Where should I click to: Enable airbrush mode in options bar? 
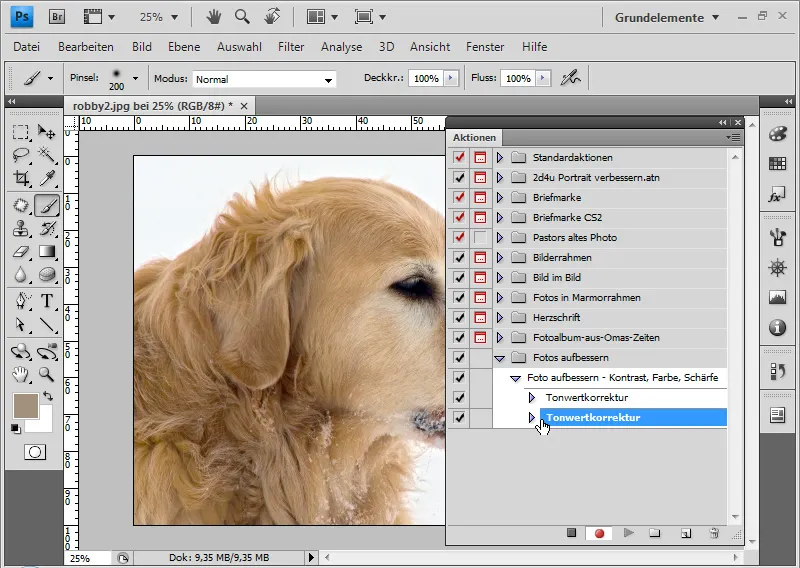click(x=570, y=78)
